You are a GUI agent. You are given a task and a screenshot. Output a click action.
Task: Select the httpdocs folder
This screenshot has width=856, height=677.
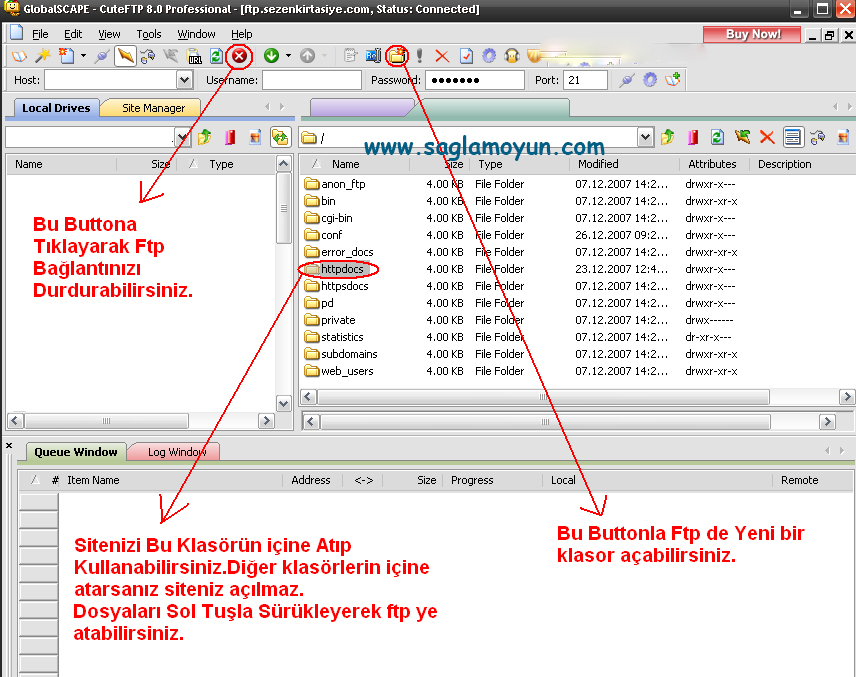click(342, 269)
